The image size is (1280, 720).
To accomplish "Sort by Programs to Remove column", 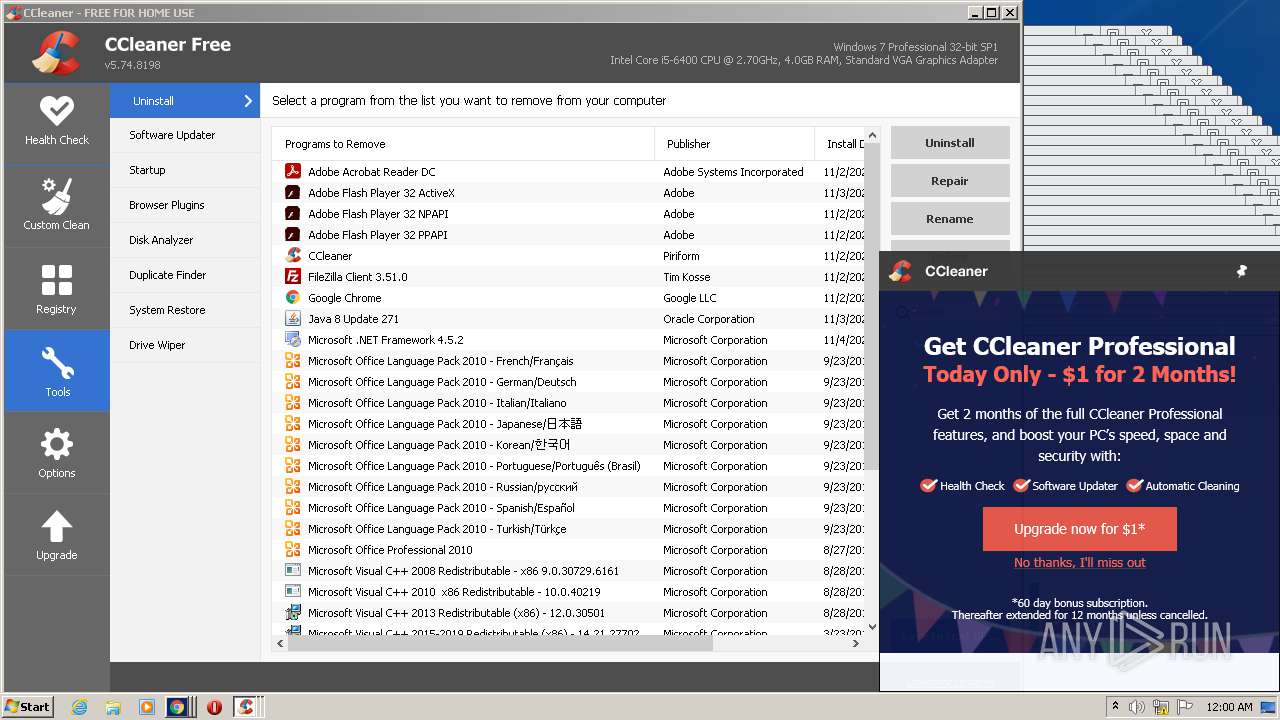I will [x=463, y=143].
